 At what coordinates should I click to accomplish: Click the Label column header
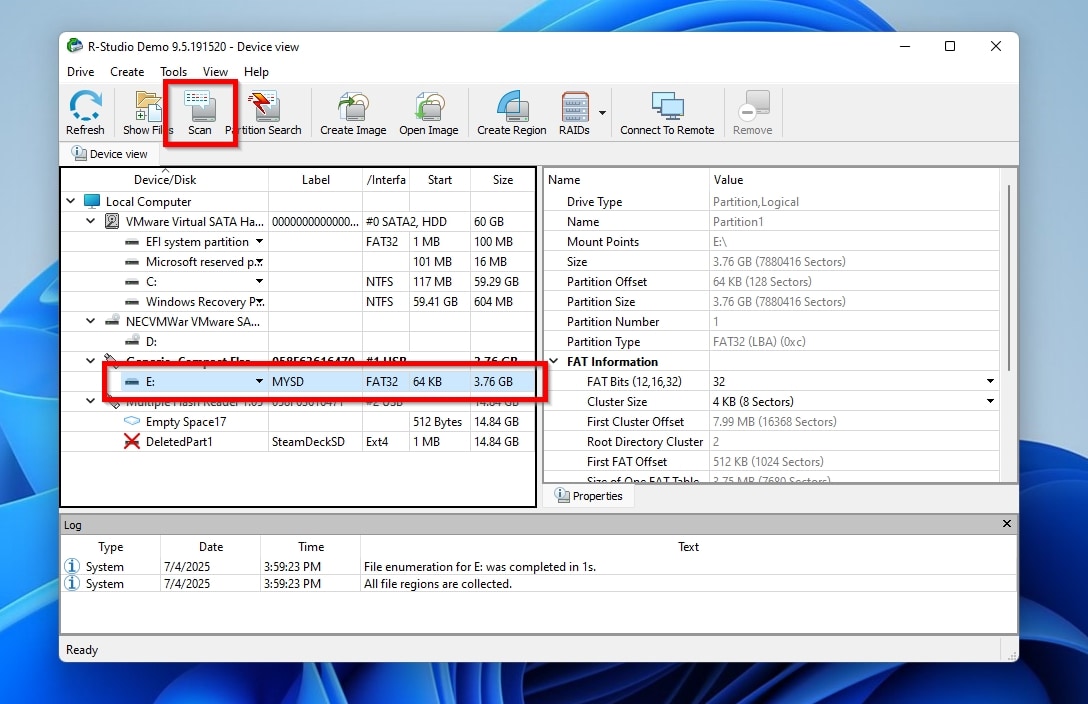click(x=316, y=180)
